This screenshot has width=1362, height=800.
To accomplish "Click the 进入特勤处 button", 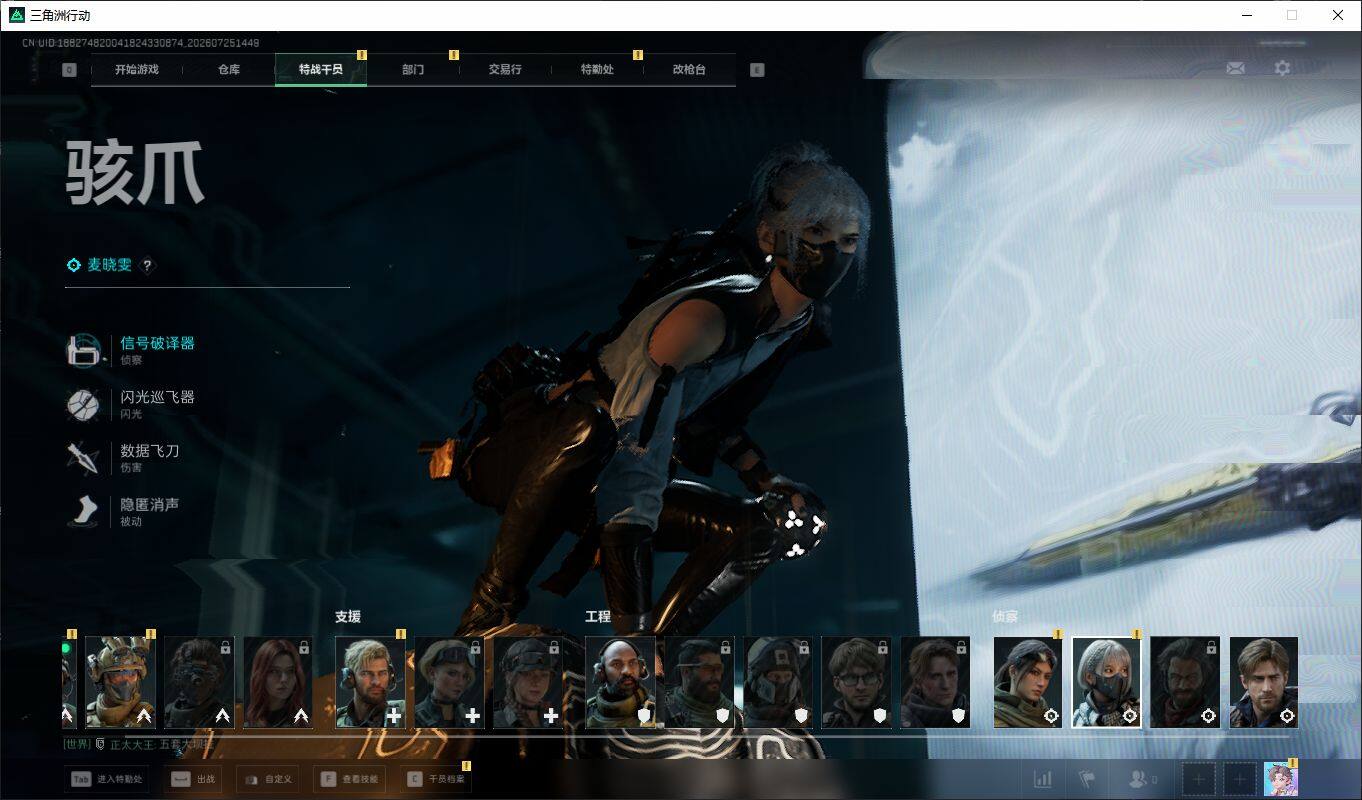I will pyautogui.click(x=106, y=779).
